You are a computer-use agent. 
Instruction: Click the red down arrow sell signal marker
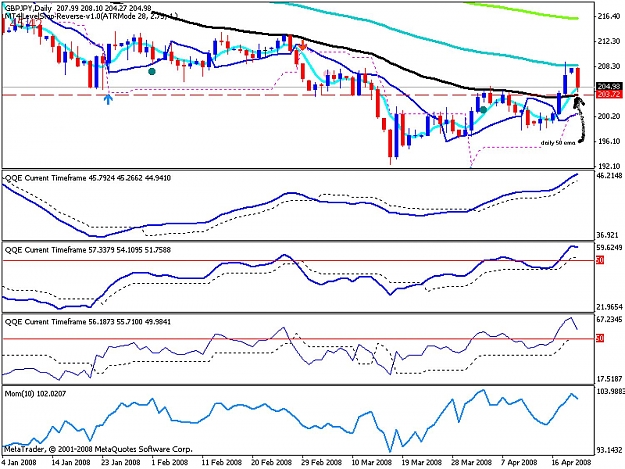(x=303, y=46)
